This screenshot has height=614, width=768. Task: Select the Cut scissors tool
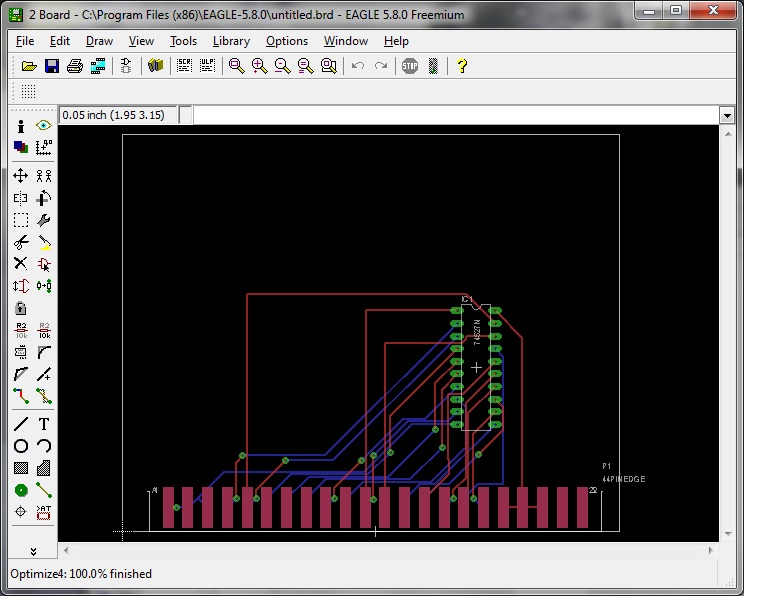pos(21,242)
